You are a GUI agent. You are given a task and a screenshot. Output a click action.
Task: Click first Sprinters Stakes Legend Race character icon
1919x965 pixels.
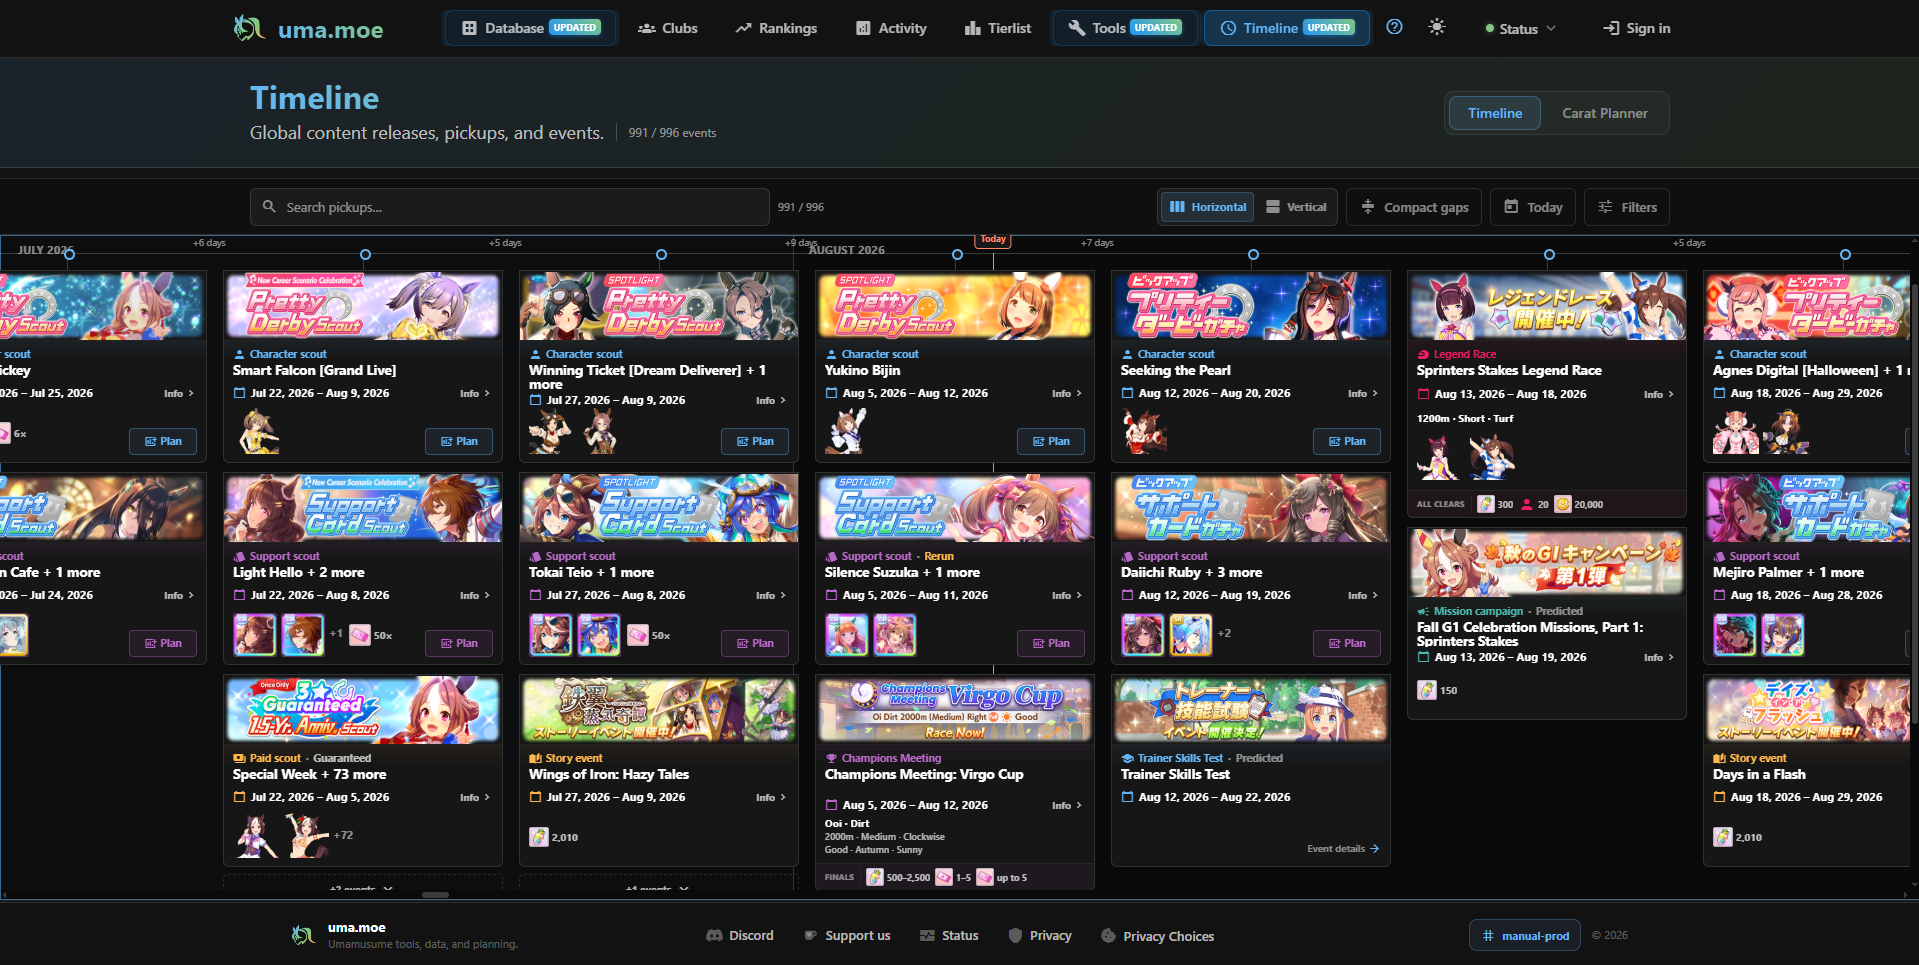click(1438, 458)
